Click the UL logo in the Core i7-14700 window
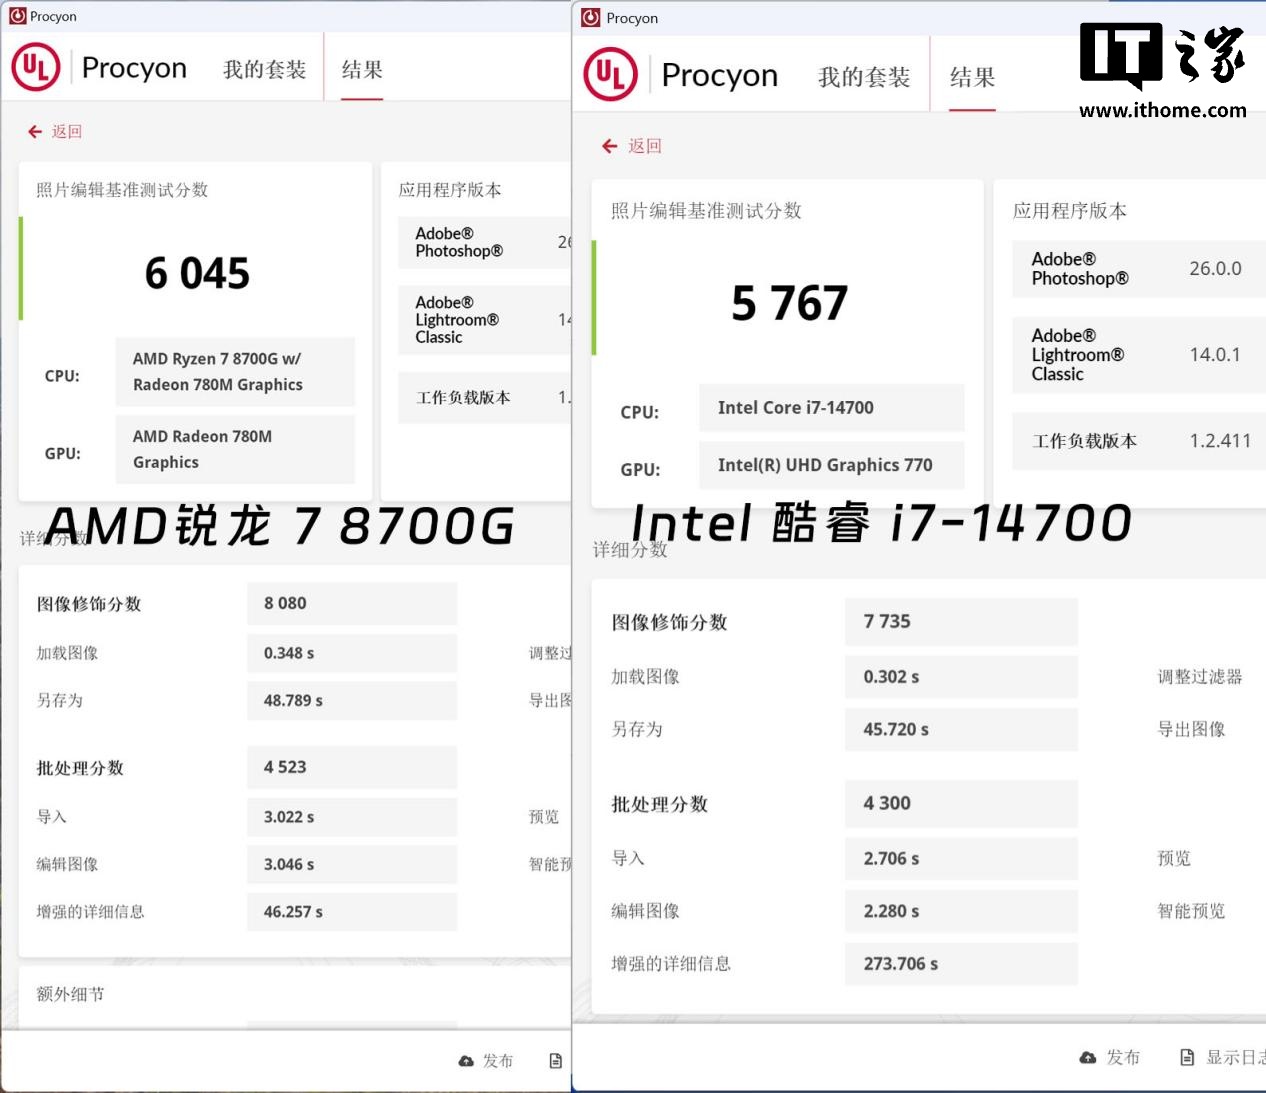Image resolution: width=1266 pixels, height=1093 pixels. click(x=610, y=76)
